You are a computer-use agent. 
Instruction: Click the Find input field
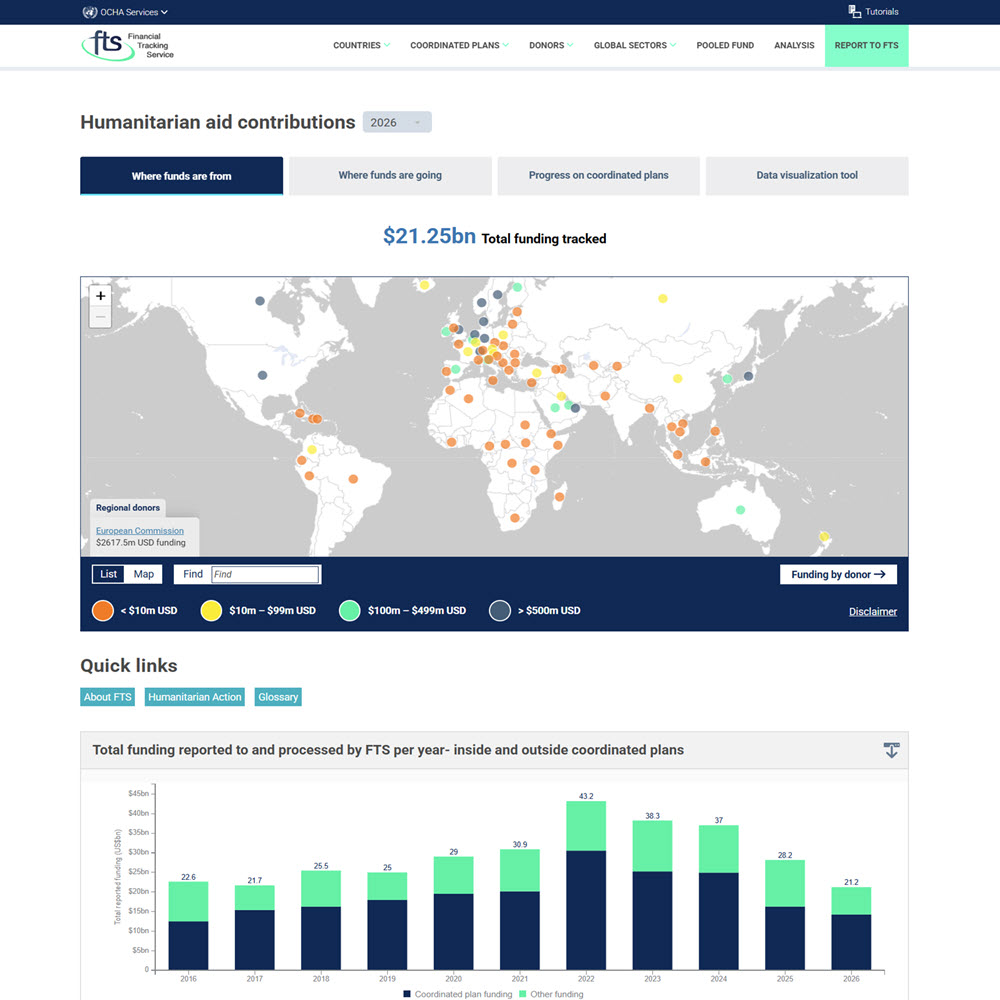[x=265, y=574]
